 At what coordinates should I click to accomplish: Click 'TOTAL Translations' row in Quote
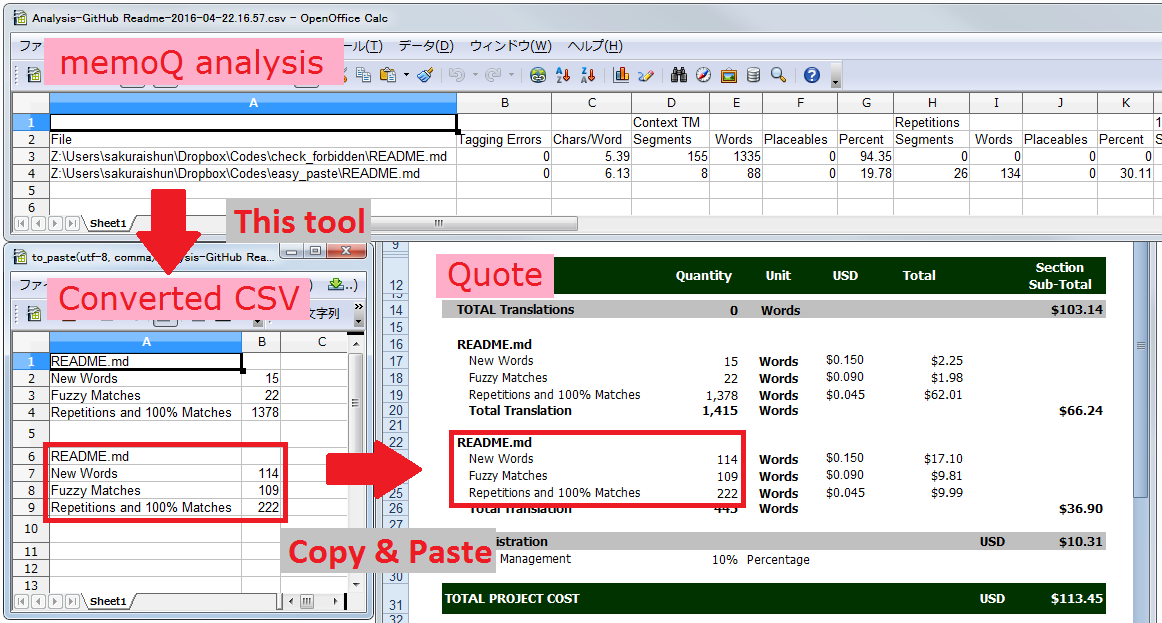[x=774, y=310]
